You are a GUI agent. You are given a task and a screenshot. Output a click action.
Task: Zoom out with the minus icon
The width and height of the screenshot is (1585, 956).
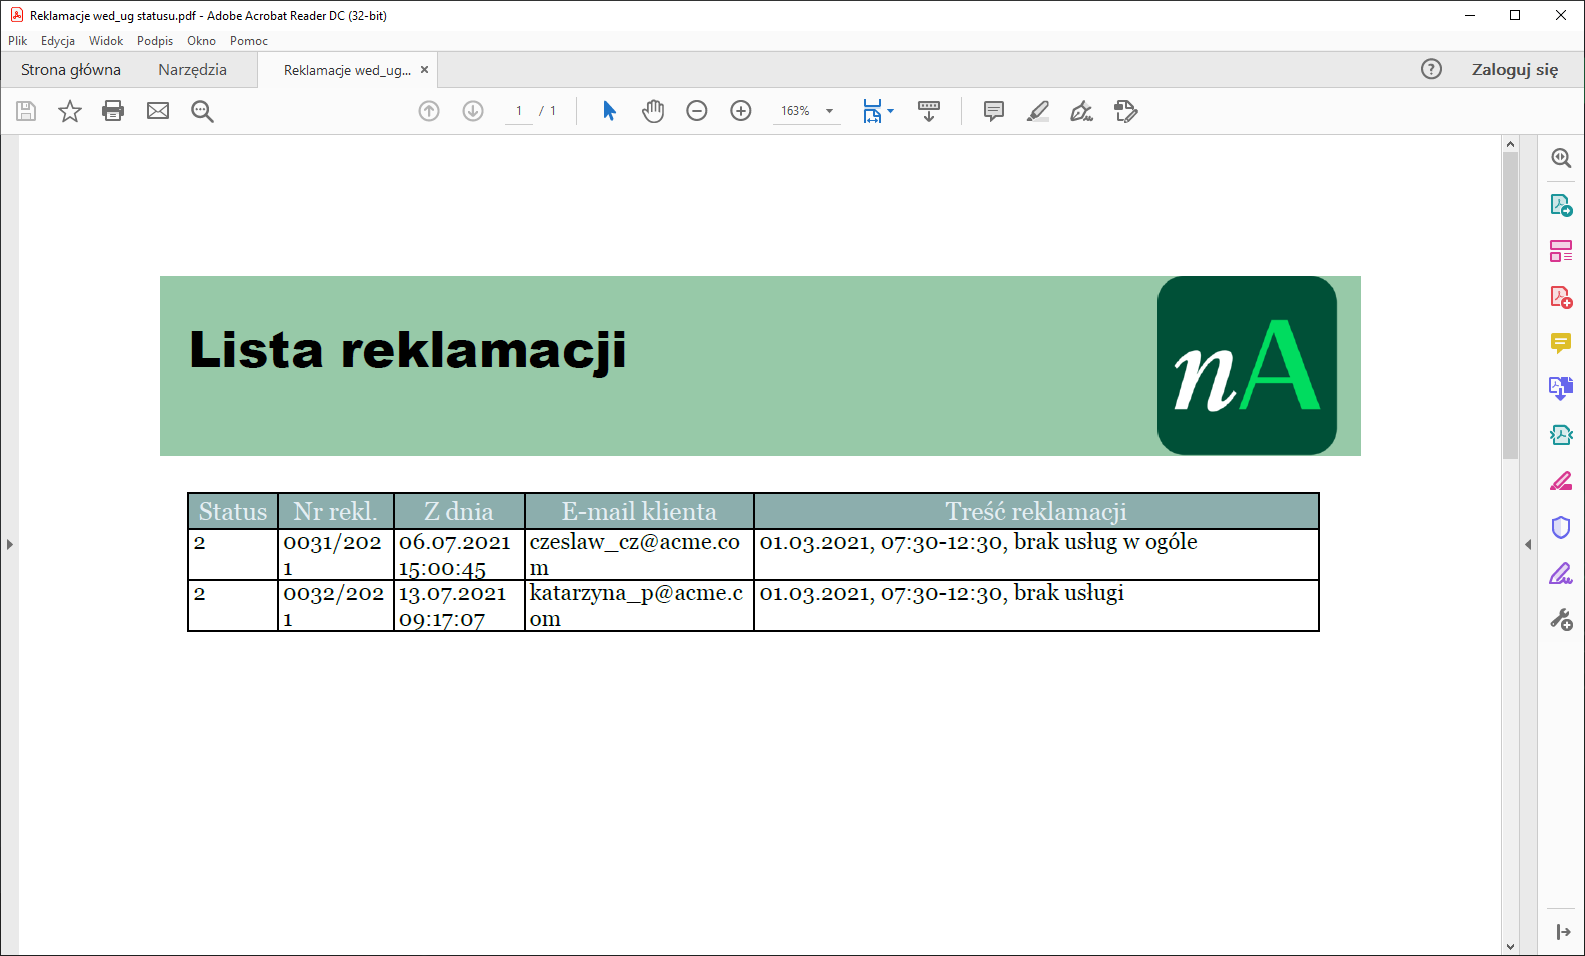click(697, 111)
